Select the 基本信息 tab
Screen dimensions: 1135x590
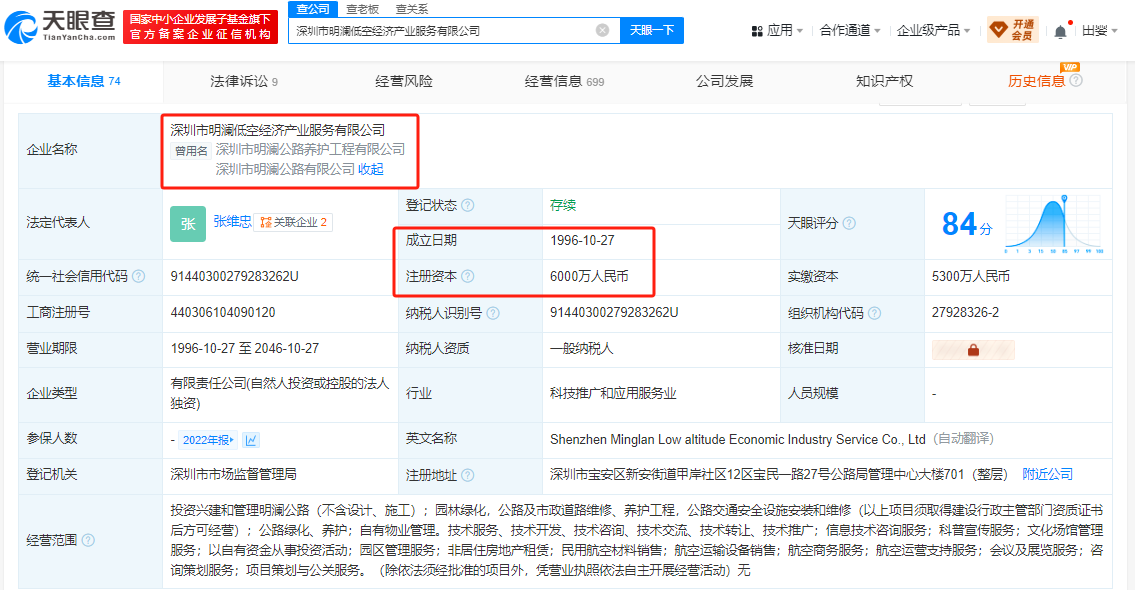pos(84,81)
